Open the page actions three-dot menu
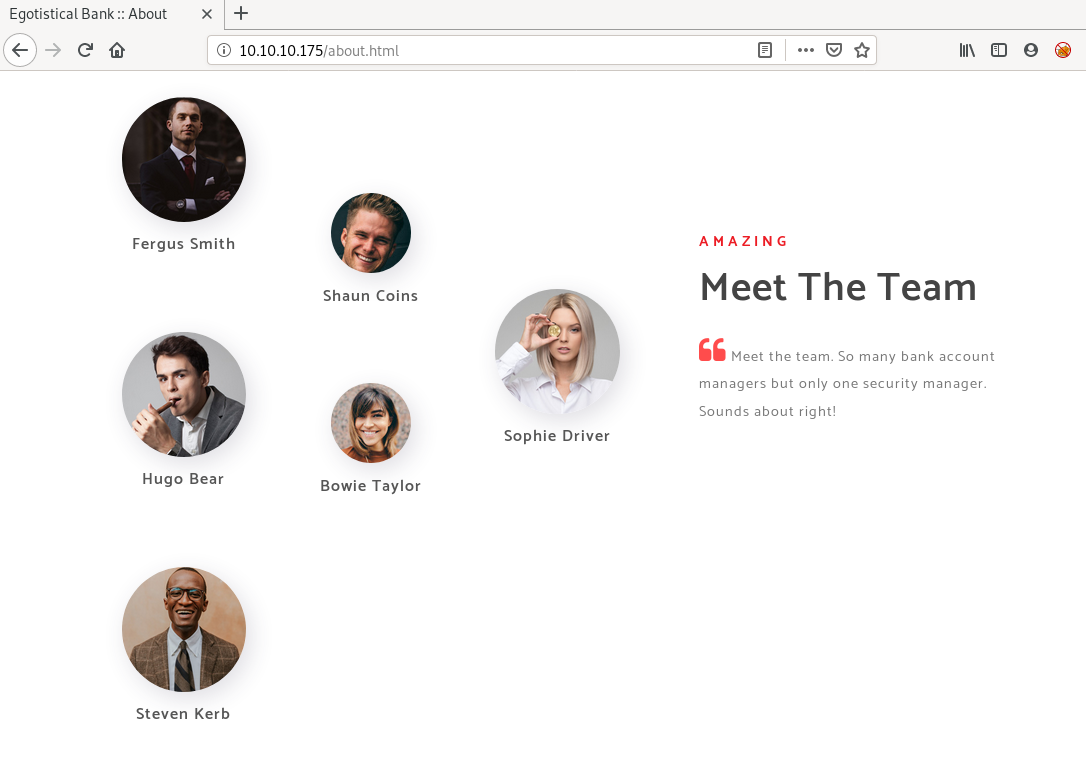 click(806, 50)
